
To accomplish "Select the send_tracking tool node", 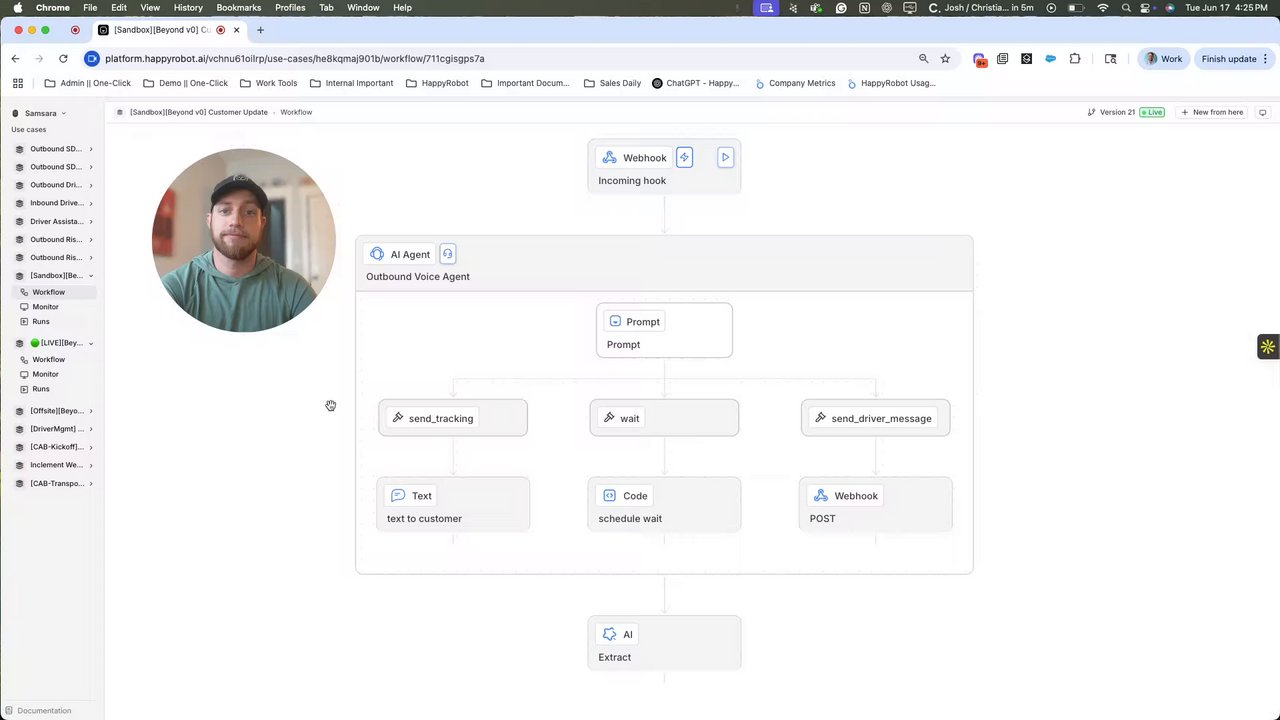I will click(x=453, y=418).
